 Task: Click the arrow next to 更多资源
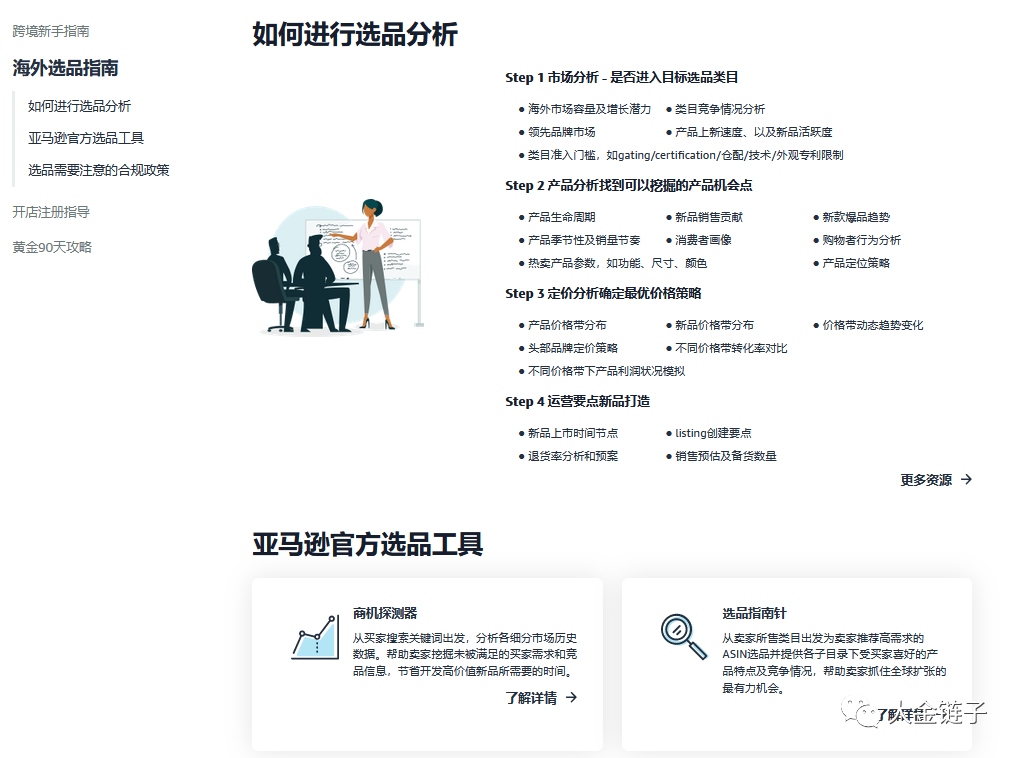966,480
